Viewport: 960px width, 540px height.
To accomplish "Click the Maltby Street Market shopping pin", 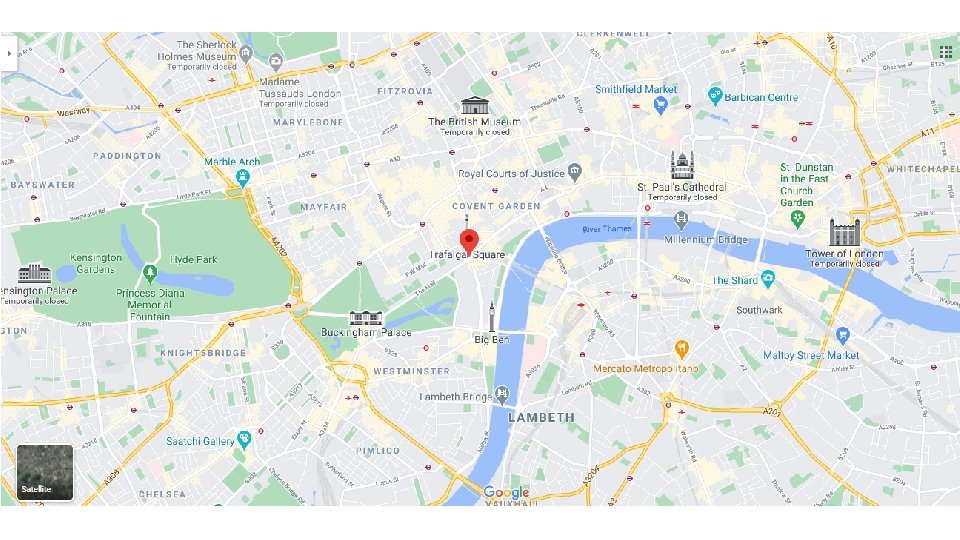I will coord(842,336).
